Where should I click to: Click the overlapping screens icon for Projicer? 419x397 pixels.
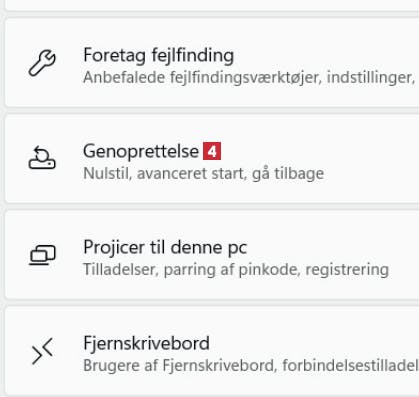coord(42,255)
